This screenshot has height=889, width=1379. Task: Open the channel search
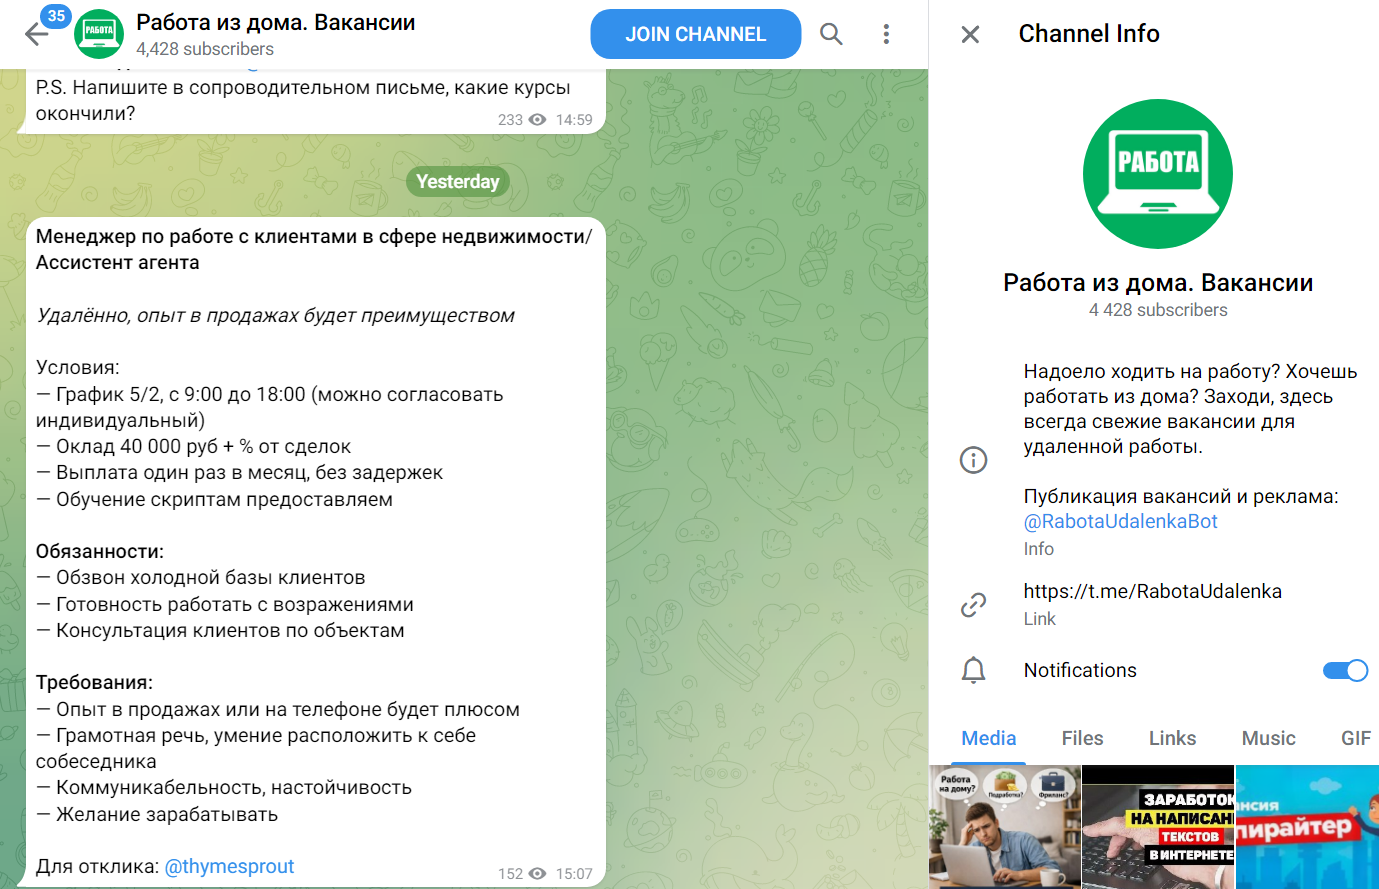point(831,33)
